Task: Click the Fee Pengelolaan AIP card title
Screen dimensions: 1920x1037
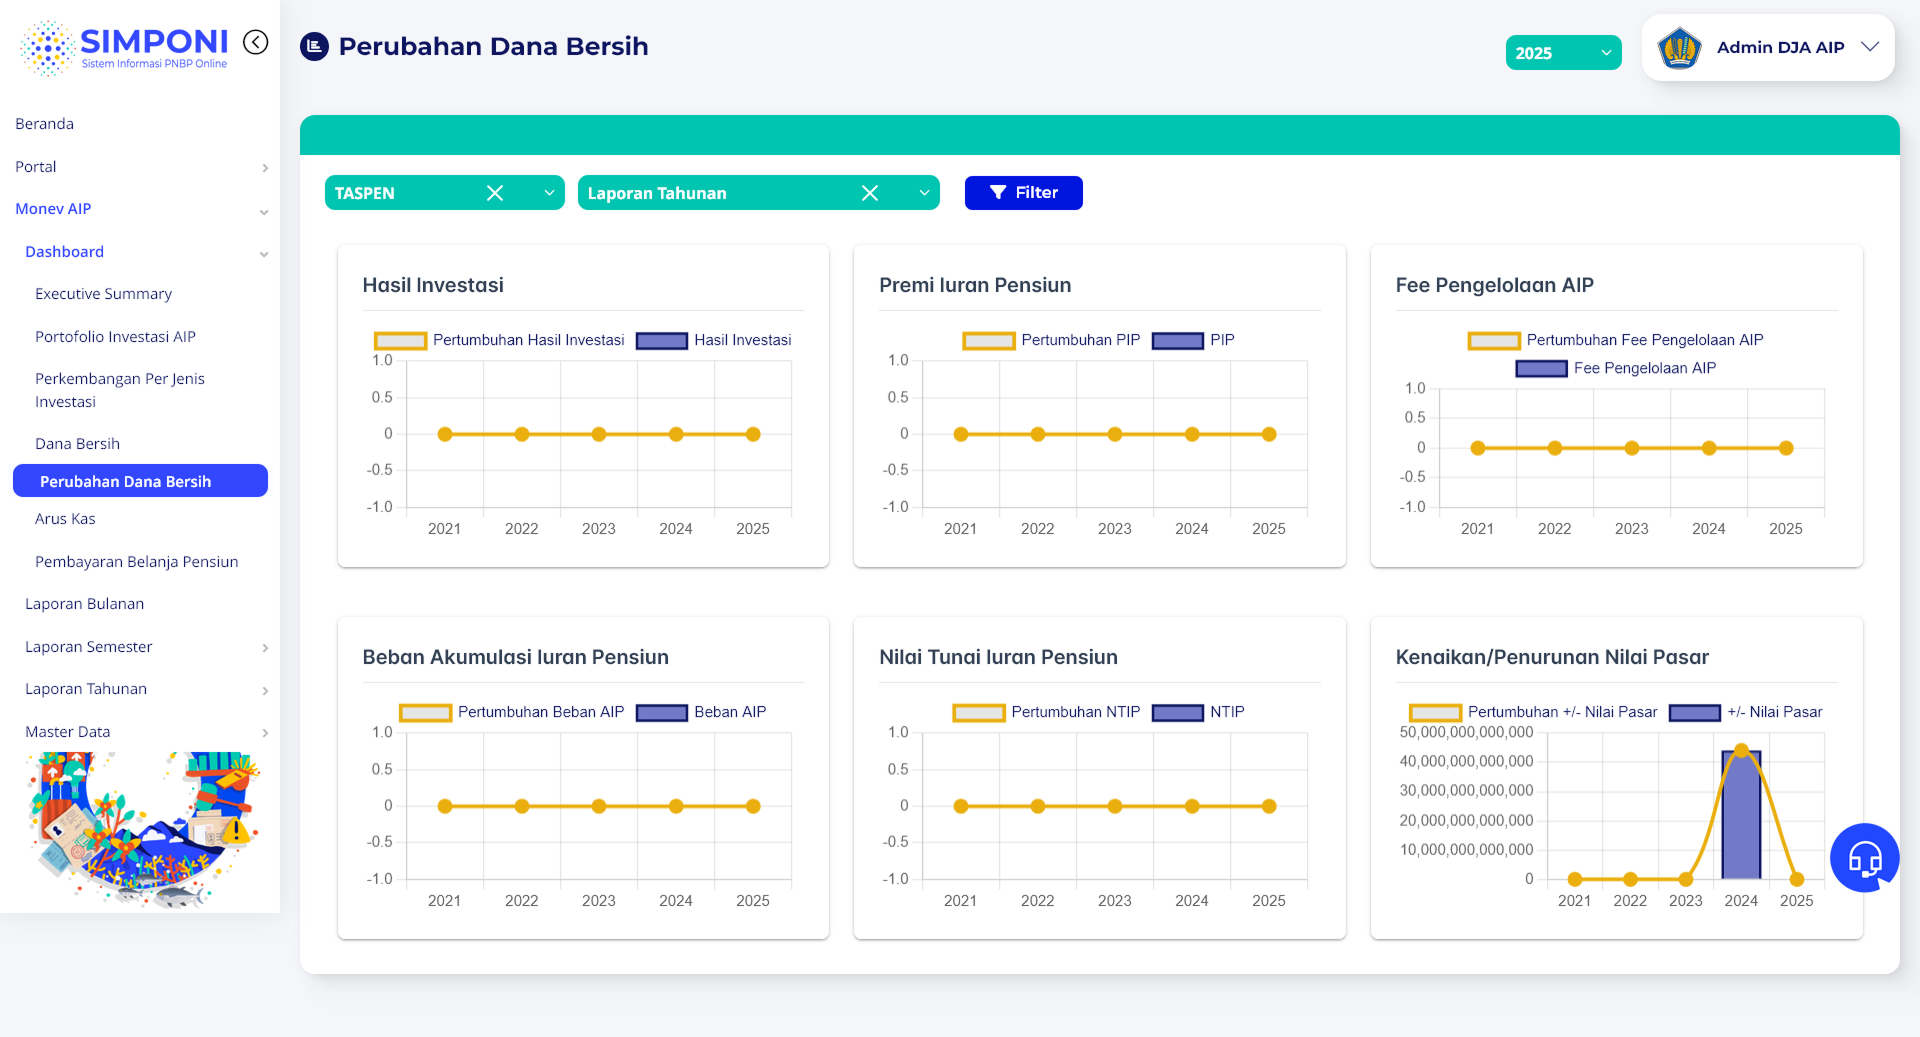Action: [x=1495, y=285]
